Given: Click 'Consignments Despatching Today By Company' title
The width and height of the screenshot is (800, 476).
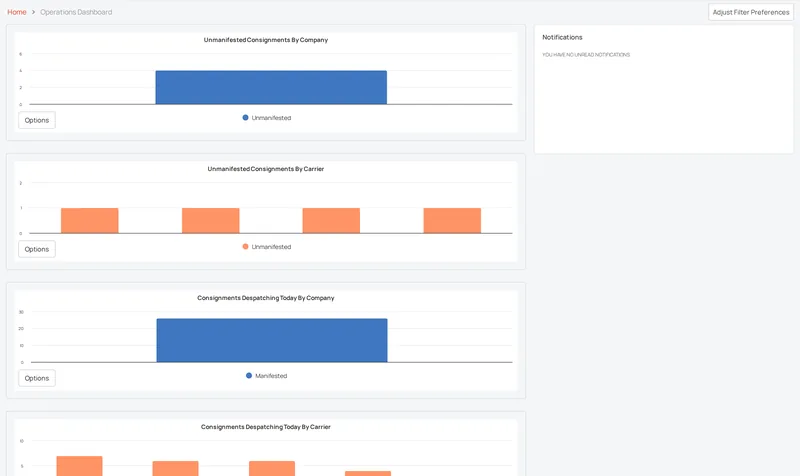Looking at the screenshot, I should click(266, 298).
